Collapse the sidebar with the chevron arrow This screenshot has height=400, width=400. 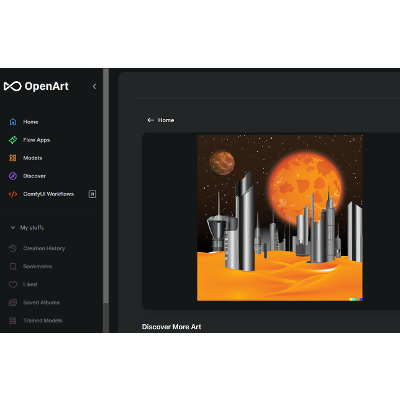pyautogui.click(x=94, y=86)
